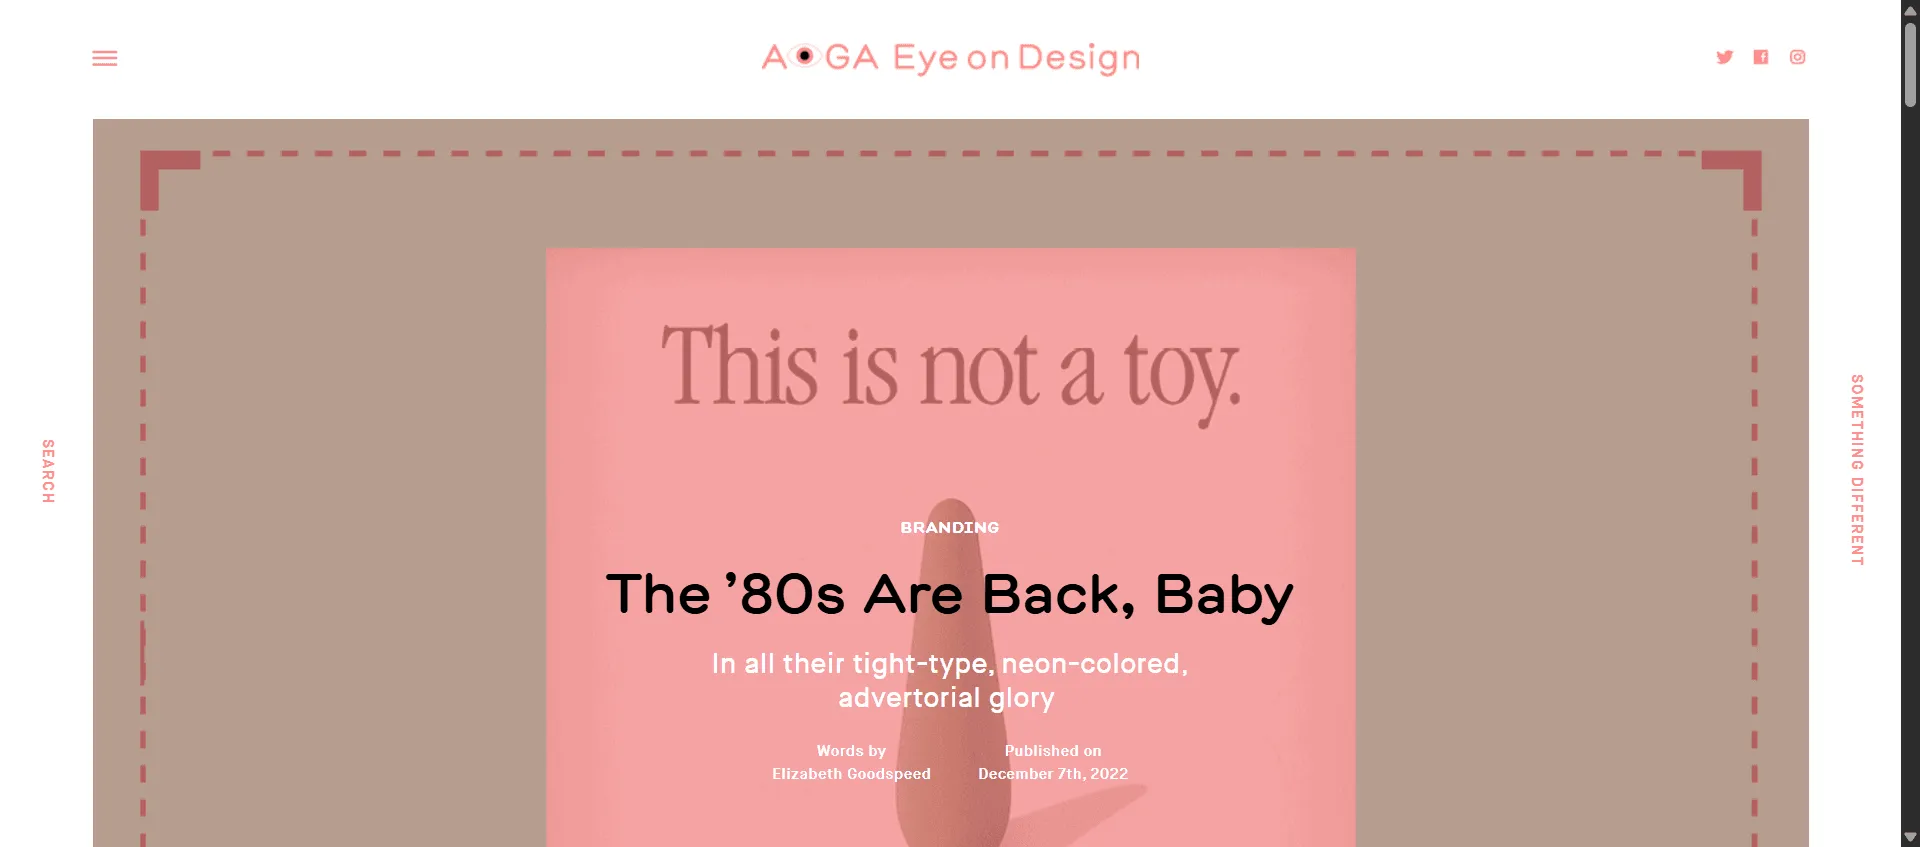Image resolution: width=1920 pixels, height=847 pixels.
Task: Click the AIGA Eye on Design logo
Action: (x=951, y=58)
